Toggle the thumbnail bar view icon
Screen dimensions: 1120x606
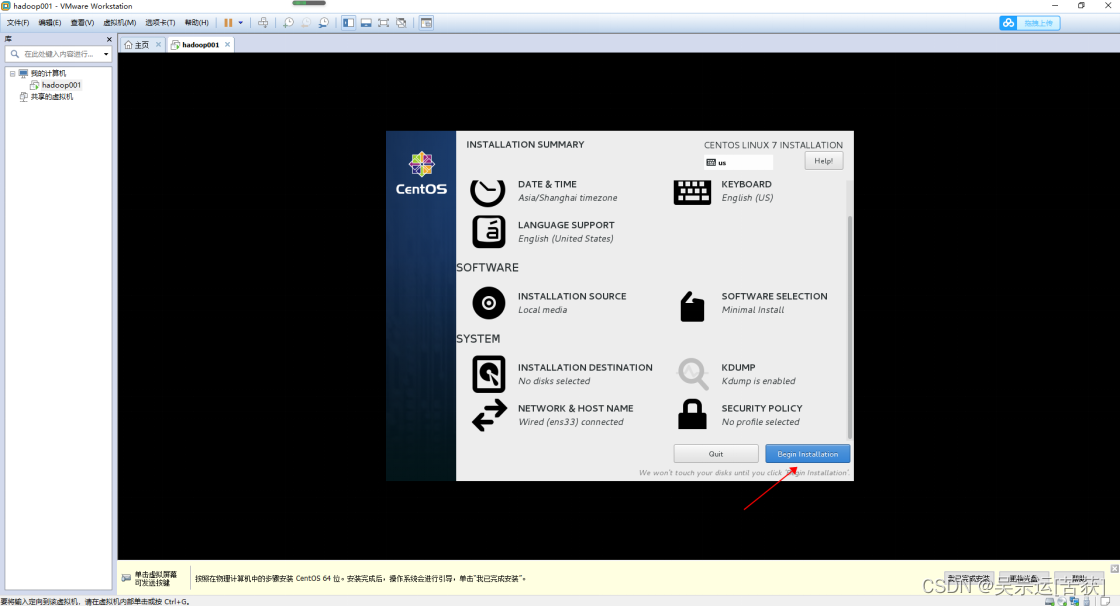pyautogui.click(x=366, y=23)
